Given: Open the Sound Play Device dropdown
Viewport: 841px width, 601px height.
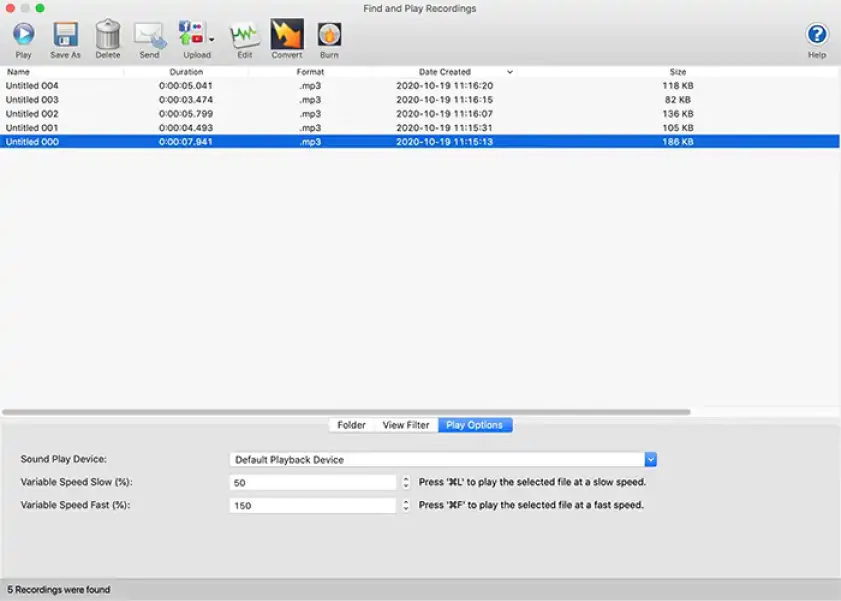Looking at the screenshot, I should [651, 459].
